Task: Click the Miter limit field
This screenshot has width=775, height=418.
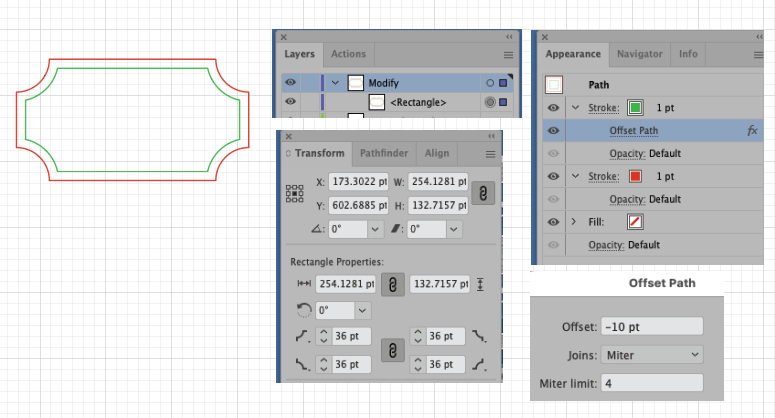Action: [x=652, y=383]
